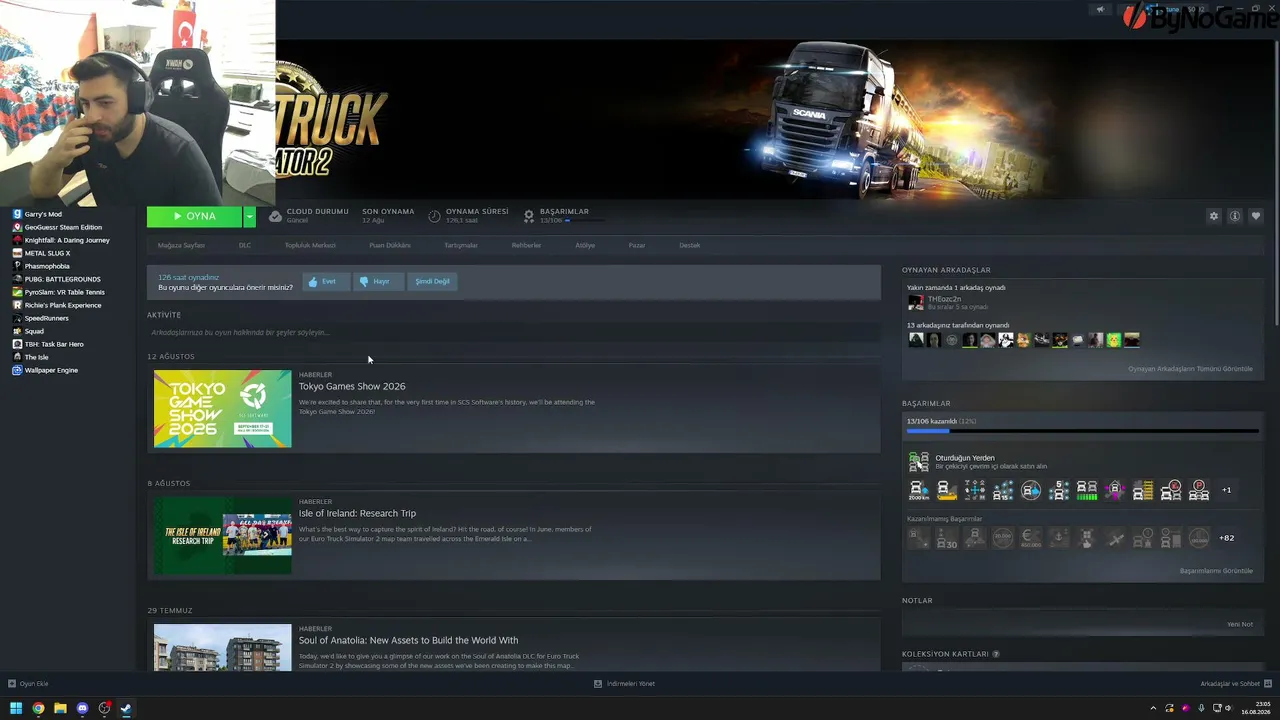Go to Topluluk Merkezi tab
Image resolution: width=1280 pixels, height=720 pixels.
(310, 245)
